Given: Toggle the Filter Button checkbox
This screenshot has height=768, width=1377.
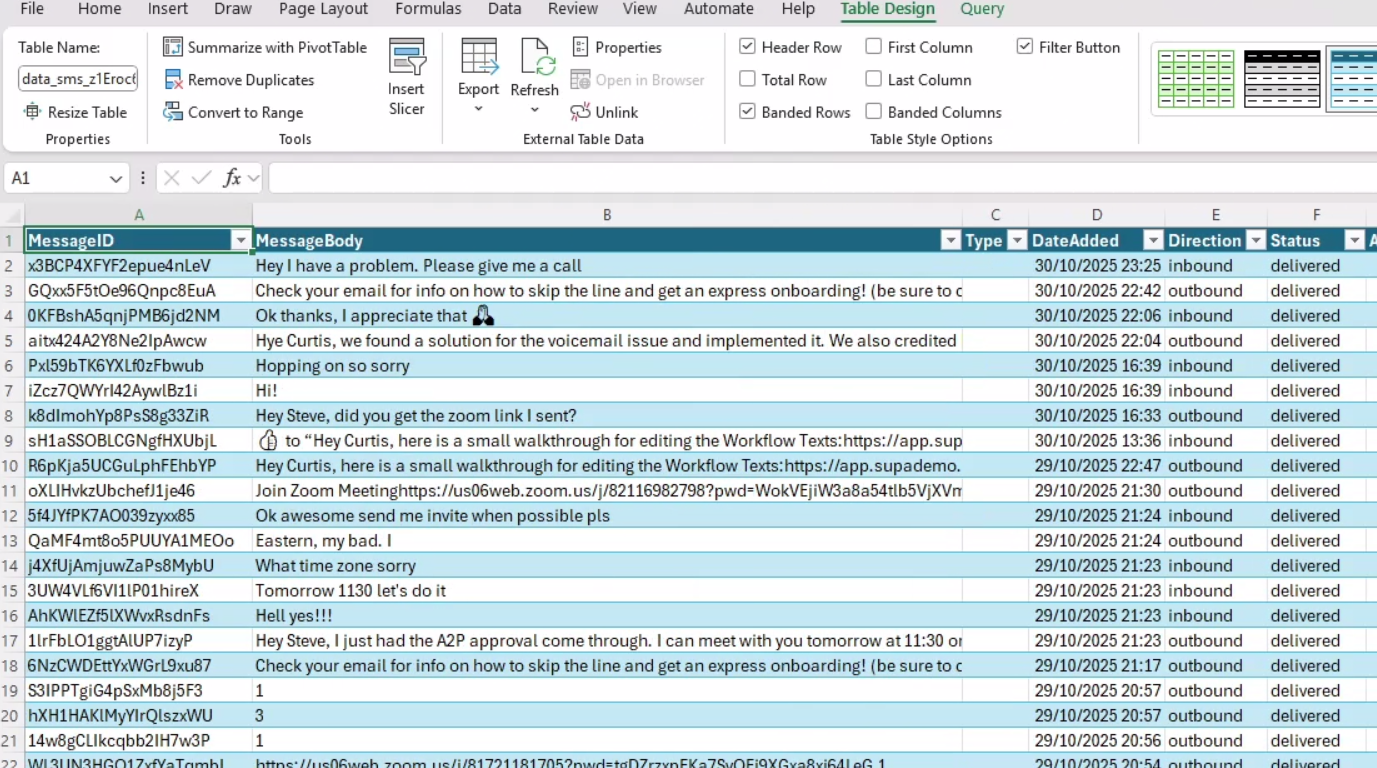Looking at the screenshot, I should point(1025,47).
